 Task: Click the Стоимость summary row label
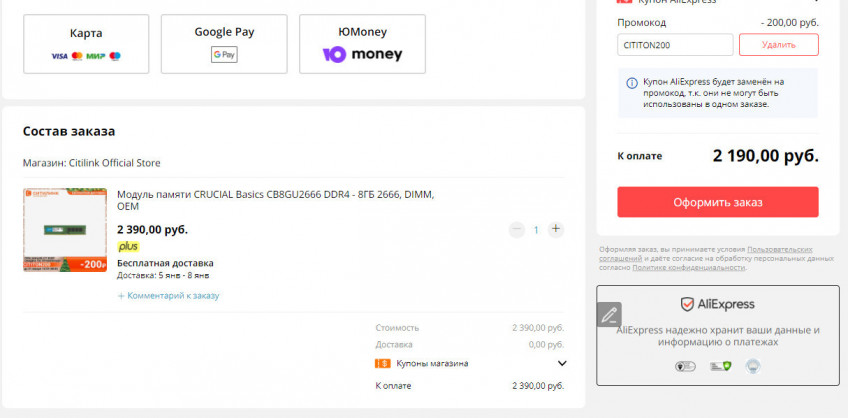[x=397, y=328]
